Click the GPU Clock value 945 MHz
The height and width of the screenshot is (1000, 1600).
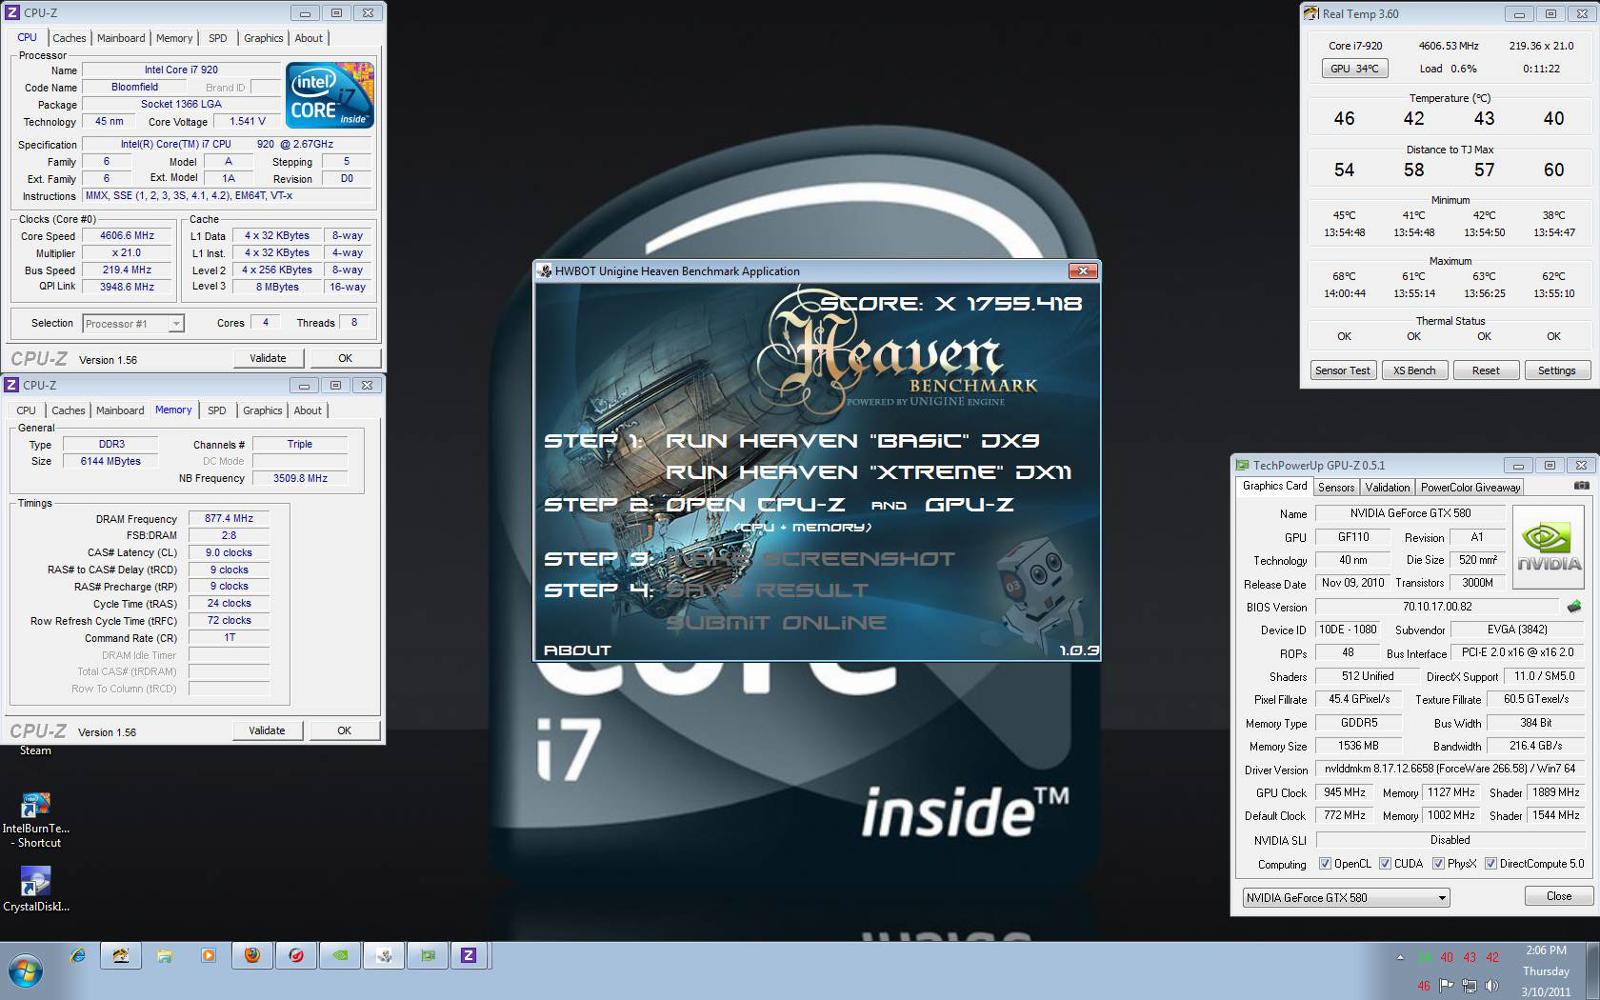(x=1345, y=792)
